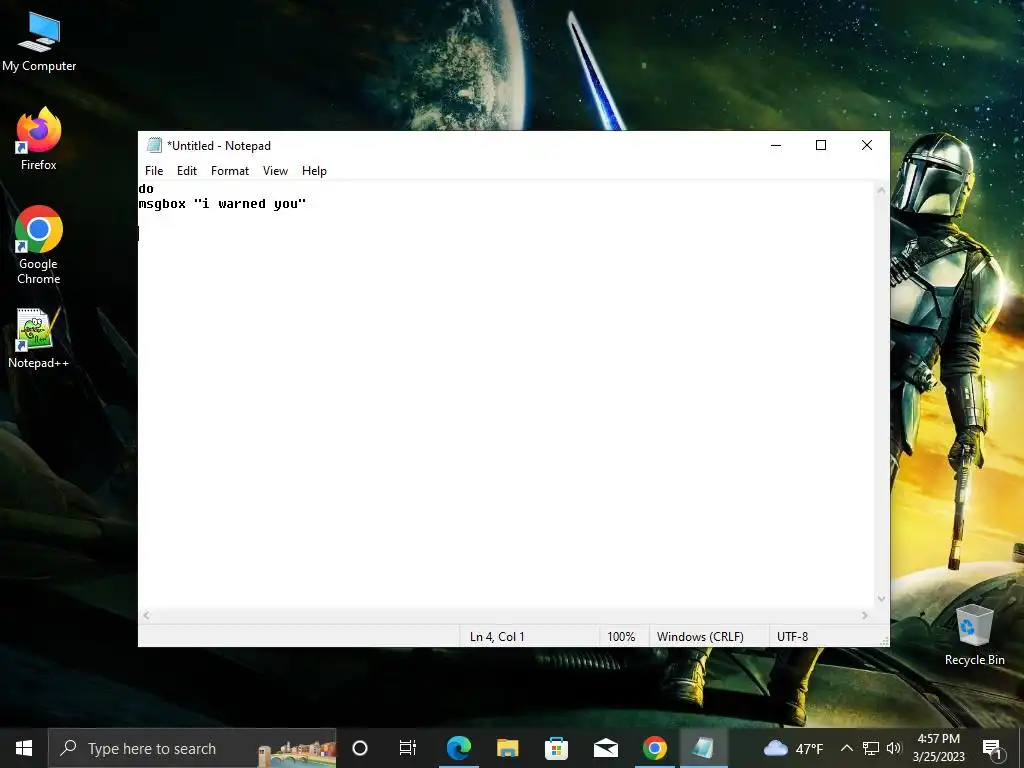Open Cortana from the taskbar
1024x768 pixels.
tap(360, 748)
